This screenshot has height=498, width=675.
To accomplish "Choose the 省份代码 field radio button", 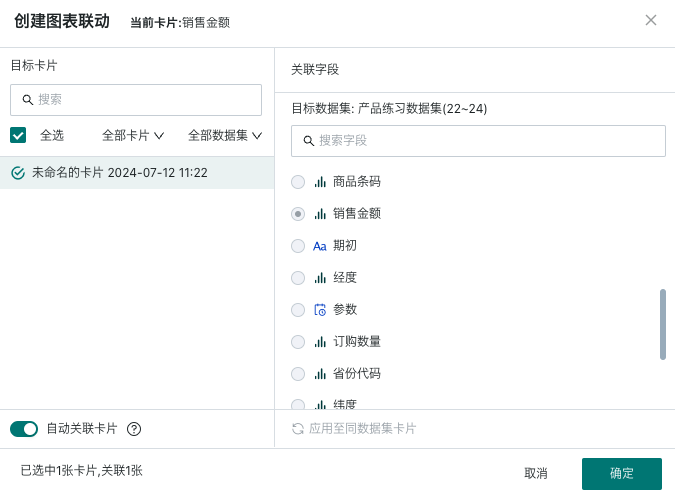I will (298, 374).
